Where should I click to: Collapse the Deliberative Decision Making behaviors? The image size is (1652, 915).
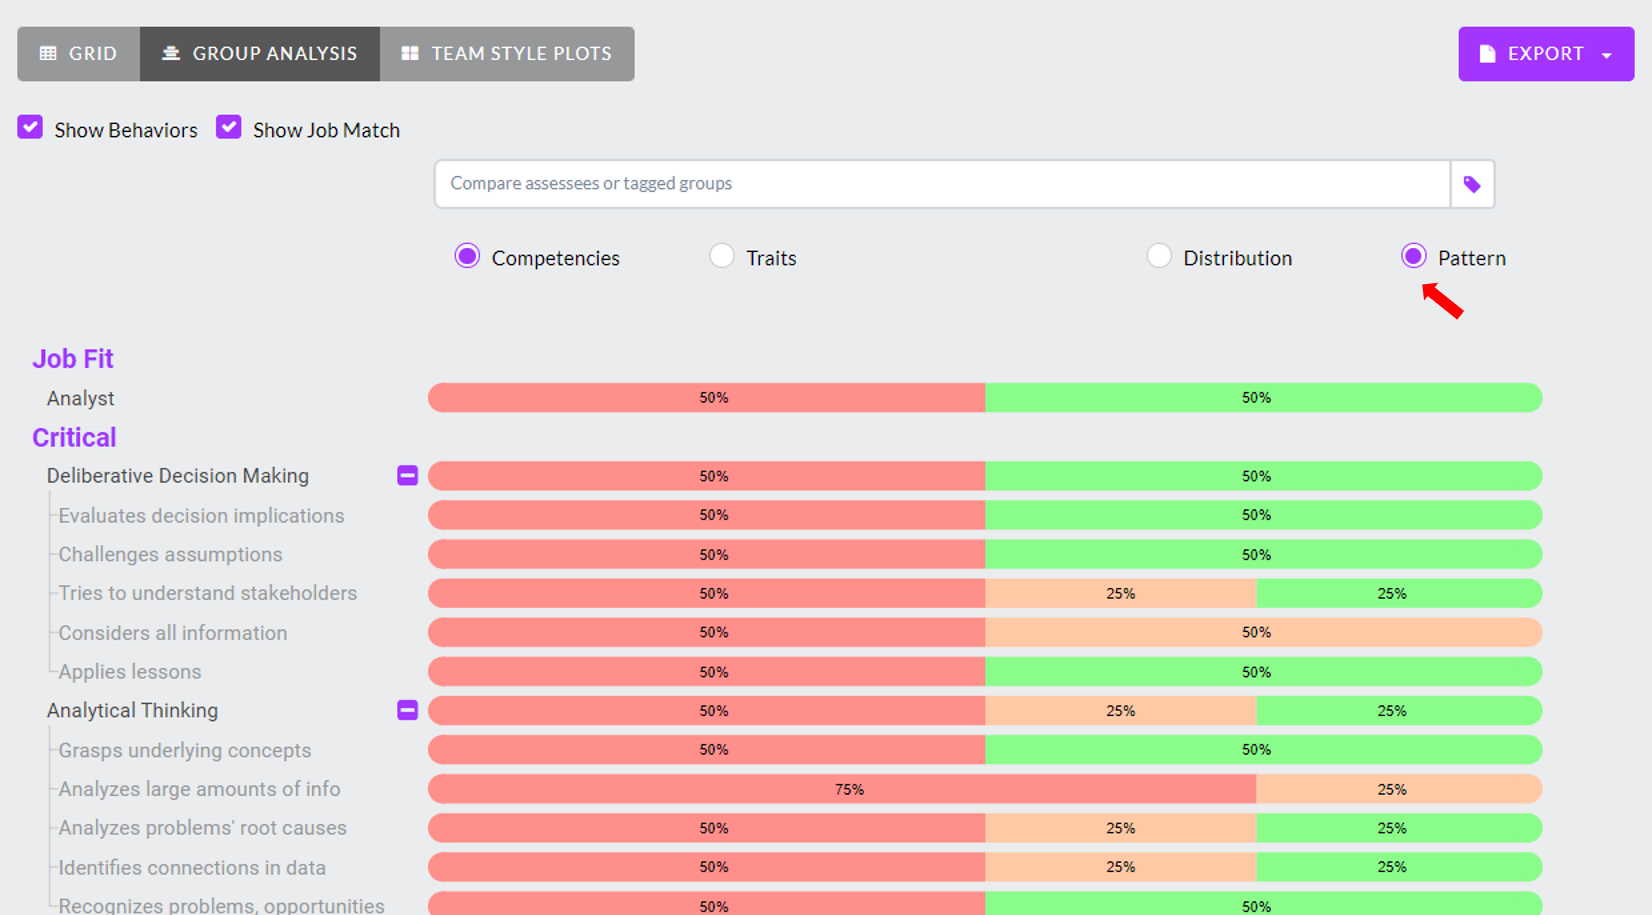(407, 475)
